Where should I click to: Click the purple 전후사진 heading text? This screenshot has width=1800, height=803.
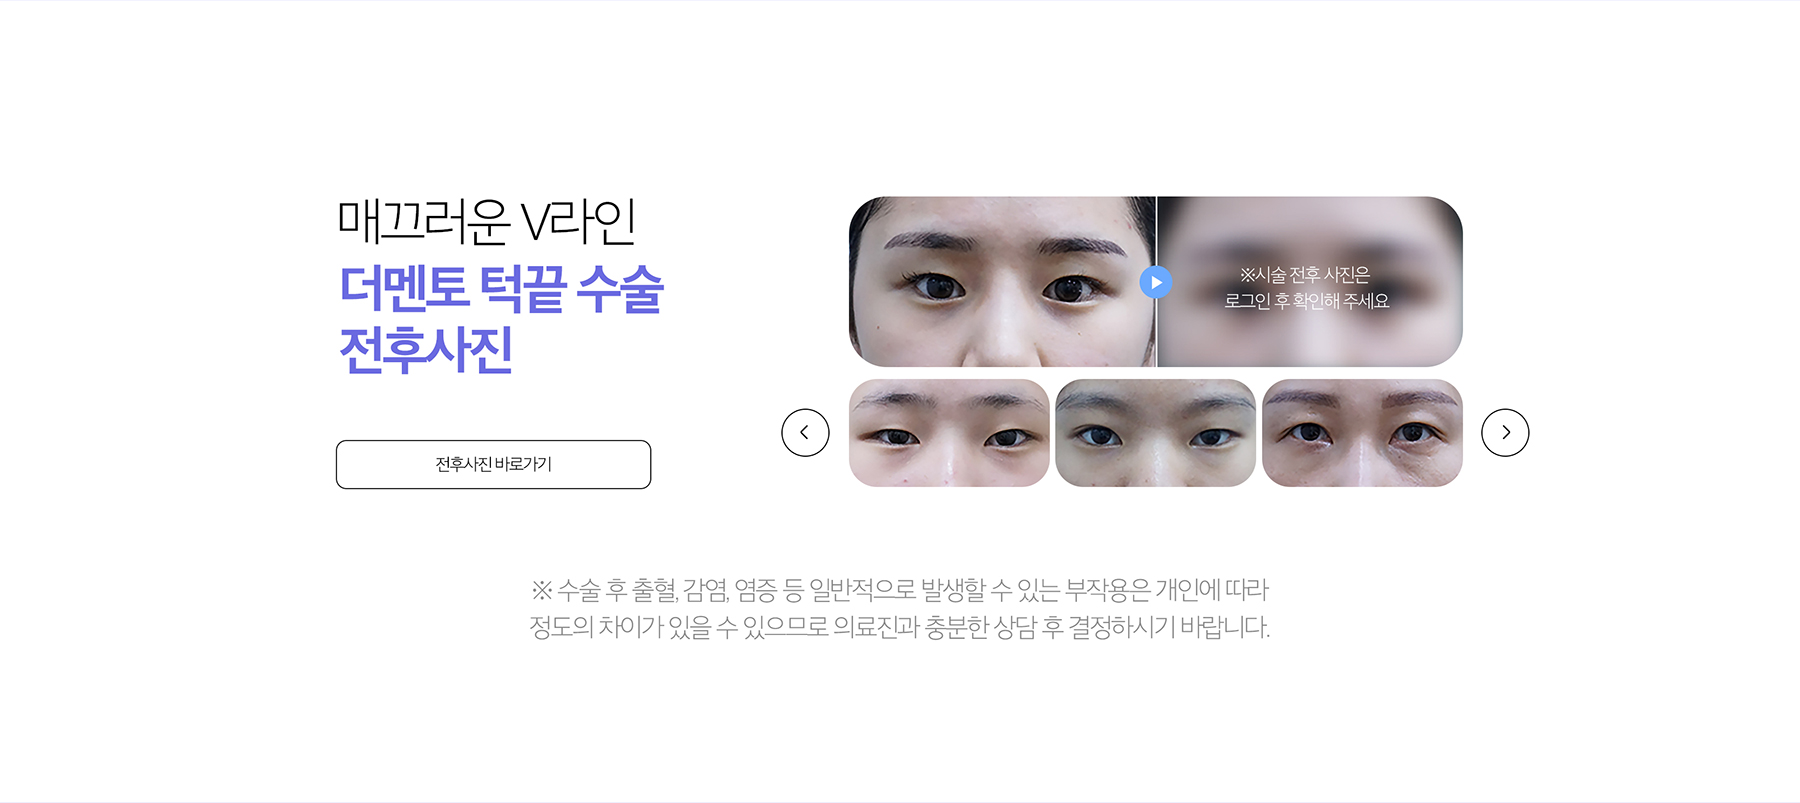tap(426, 349)
